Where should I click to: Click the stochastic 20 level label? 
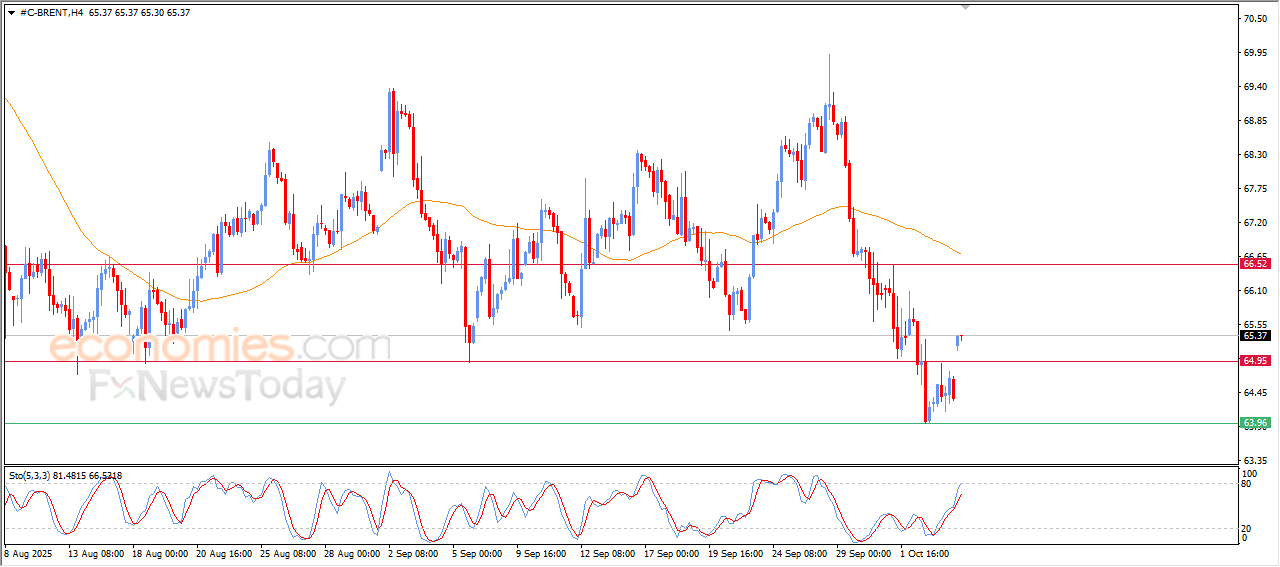[x=1246, y=528]
